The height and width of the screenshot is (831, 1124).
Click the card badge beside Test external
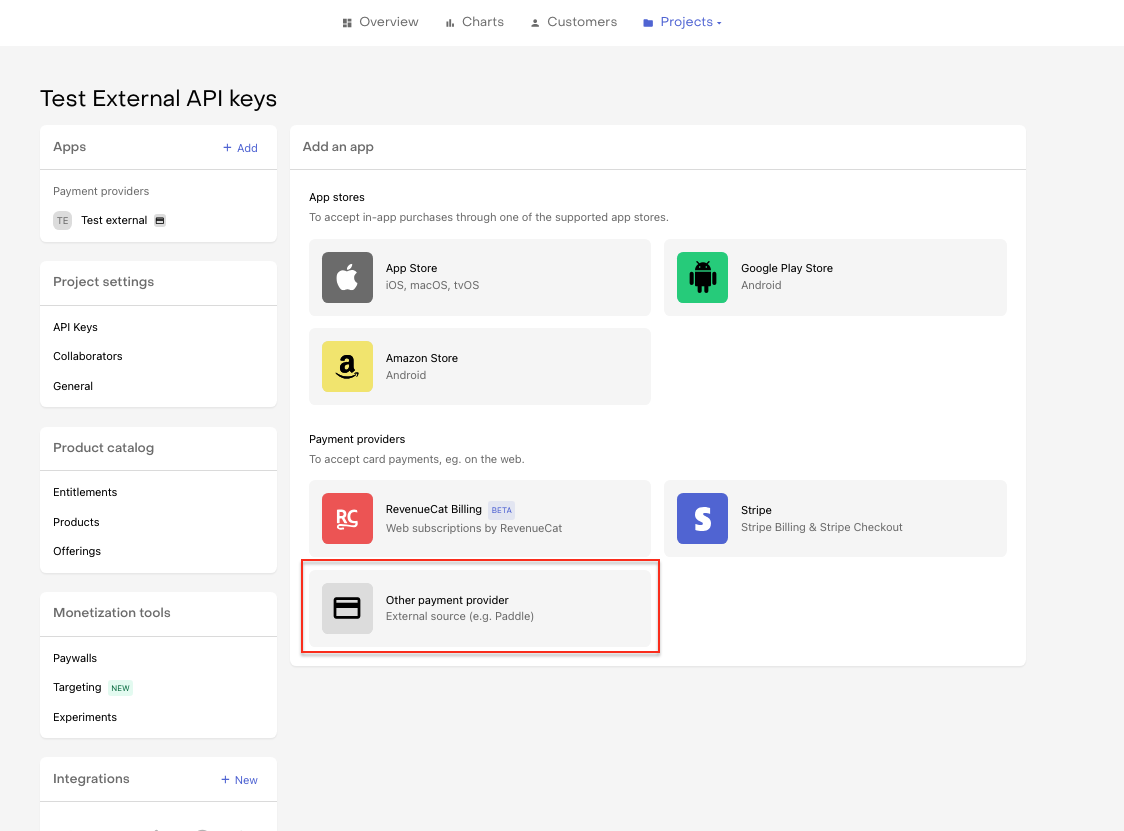(x=160, y=220)
